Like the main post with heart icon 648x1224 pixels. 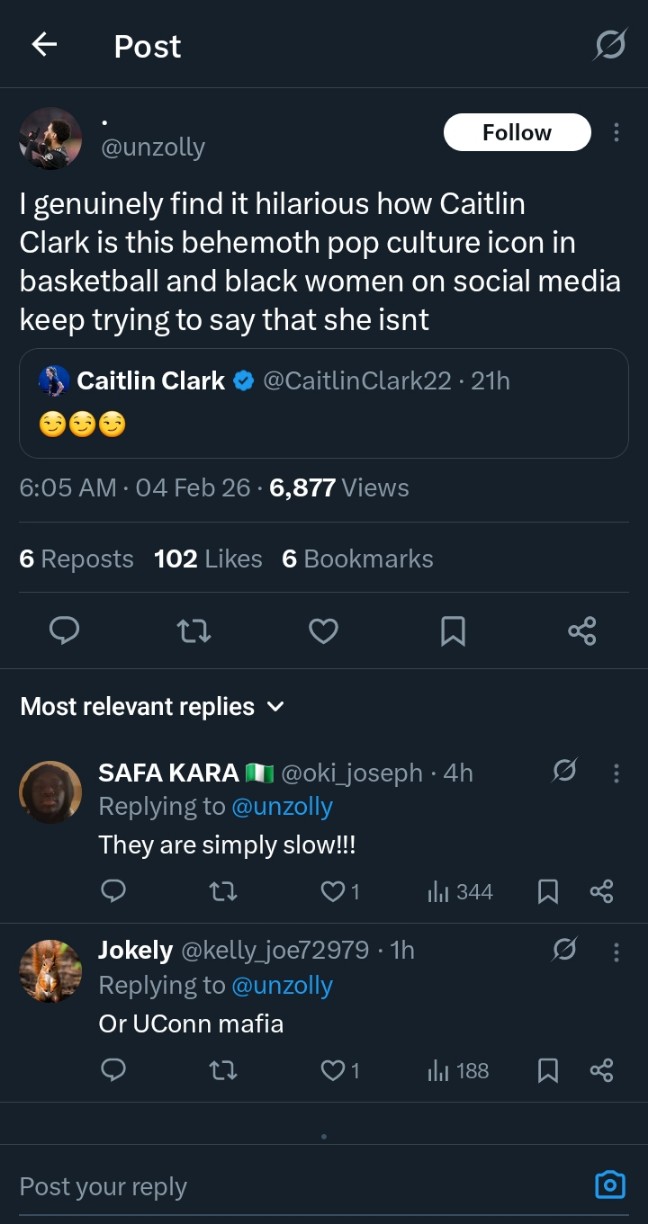pos(323,630)
